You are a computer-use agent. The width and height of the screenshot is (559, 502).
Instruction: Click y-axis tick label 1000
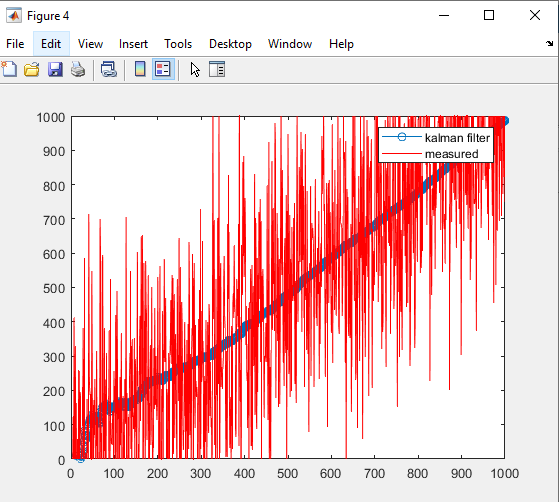coord(51,117)
